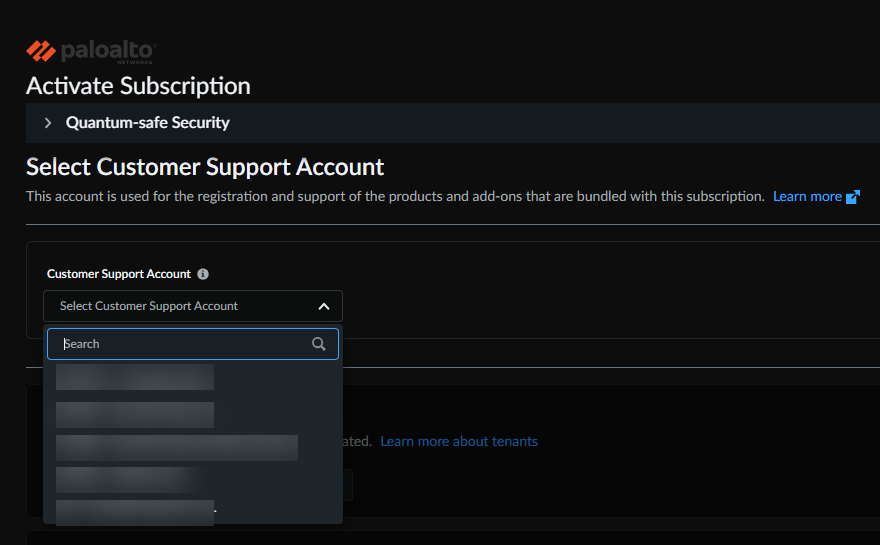The height and width of the screenshot is (545, 880).
Task: Click the Palo Alto Networks logo
Action: coord(91,50)
